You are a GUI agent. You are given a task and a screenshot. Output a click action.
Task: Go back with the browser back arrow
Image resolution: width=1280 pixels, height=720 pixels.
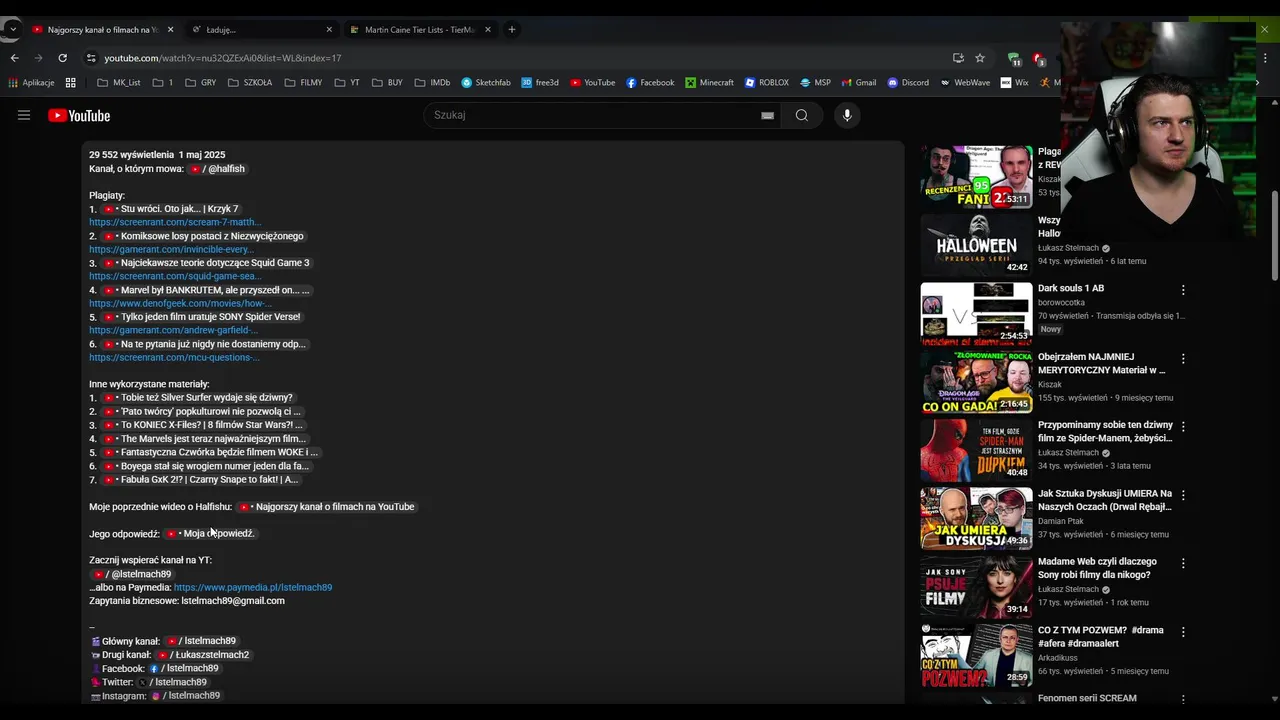[x=15, y=58]
